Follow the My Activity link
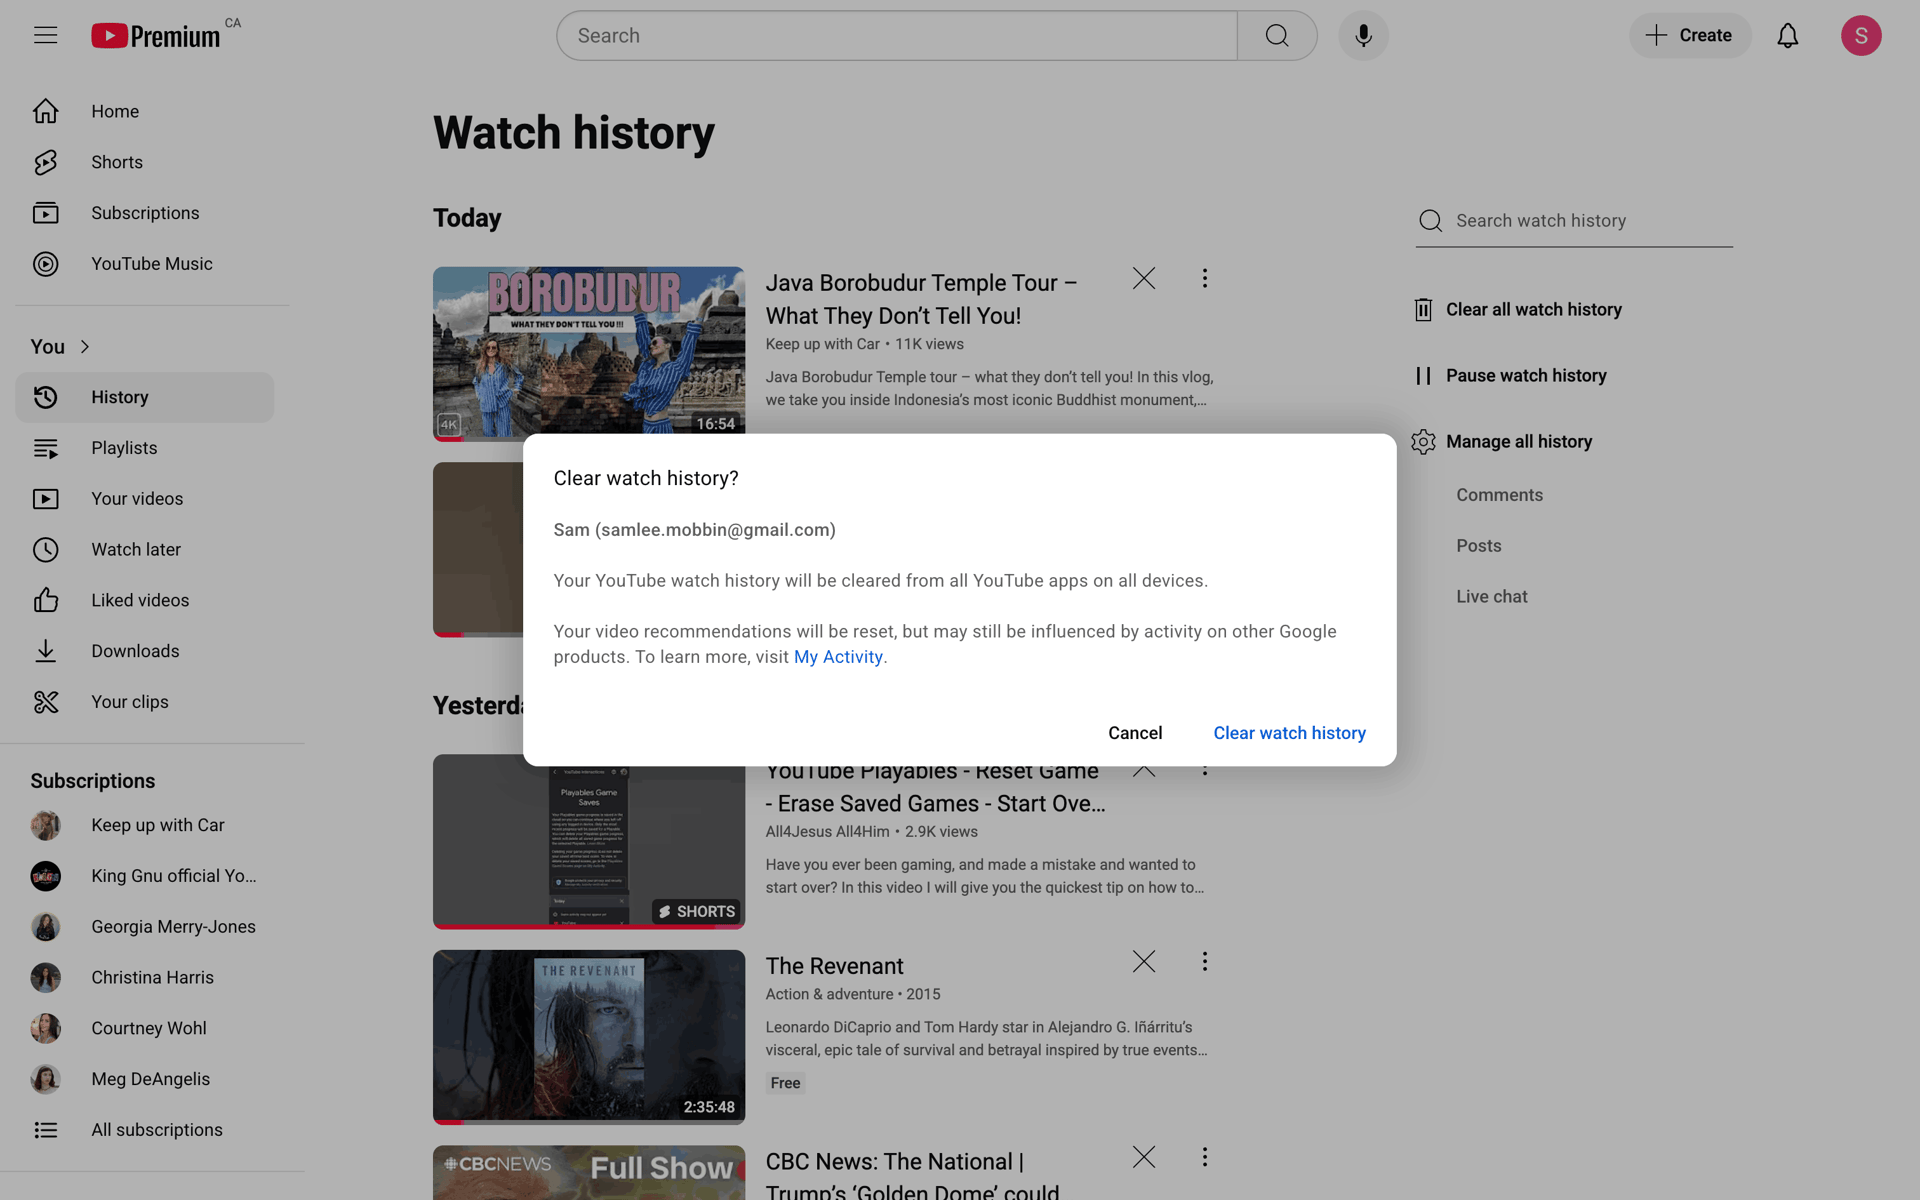The width and height of the screenshot is (1920, 1200). click(838, 657)
